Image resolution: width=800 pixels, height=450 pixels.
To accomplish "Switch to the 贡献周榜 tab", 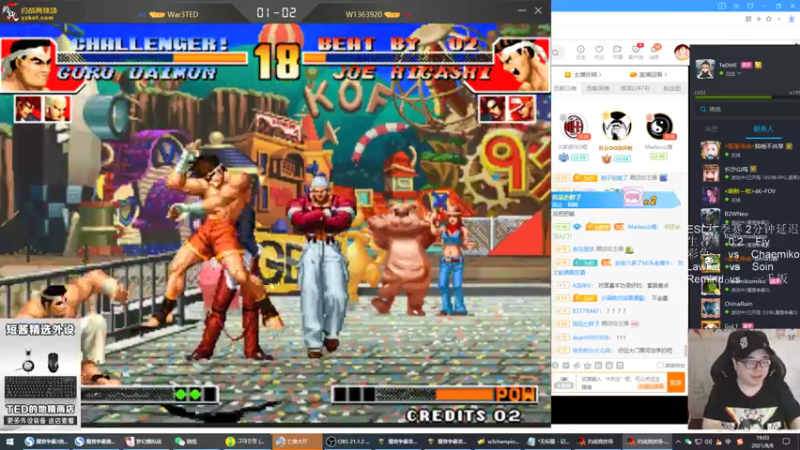I will pyautogui.click(x=597, y=88).
